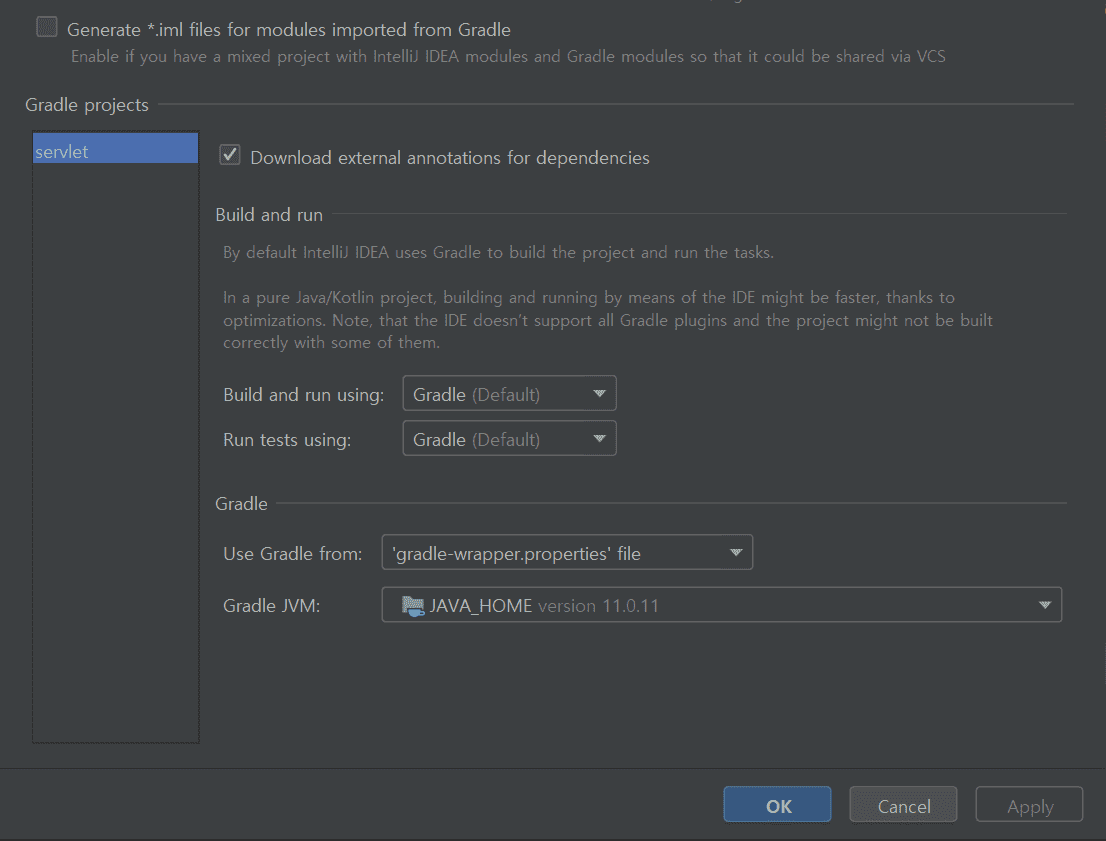Click the 'Build and run using:' label

coord(304,395)
